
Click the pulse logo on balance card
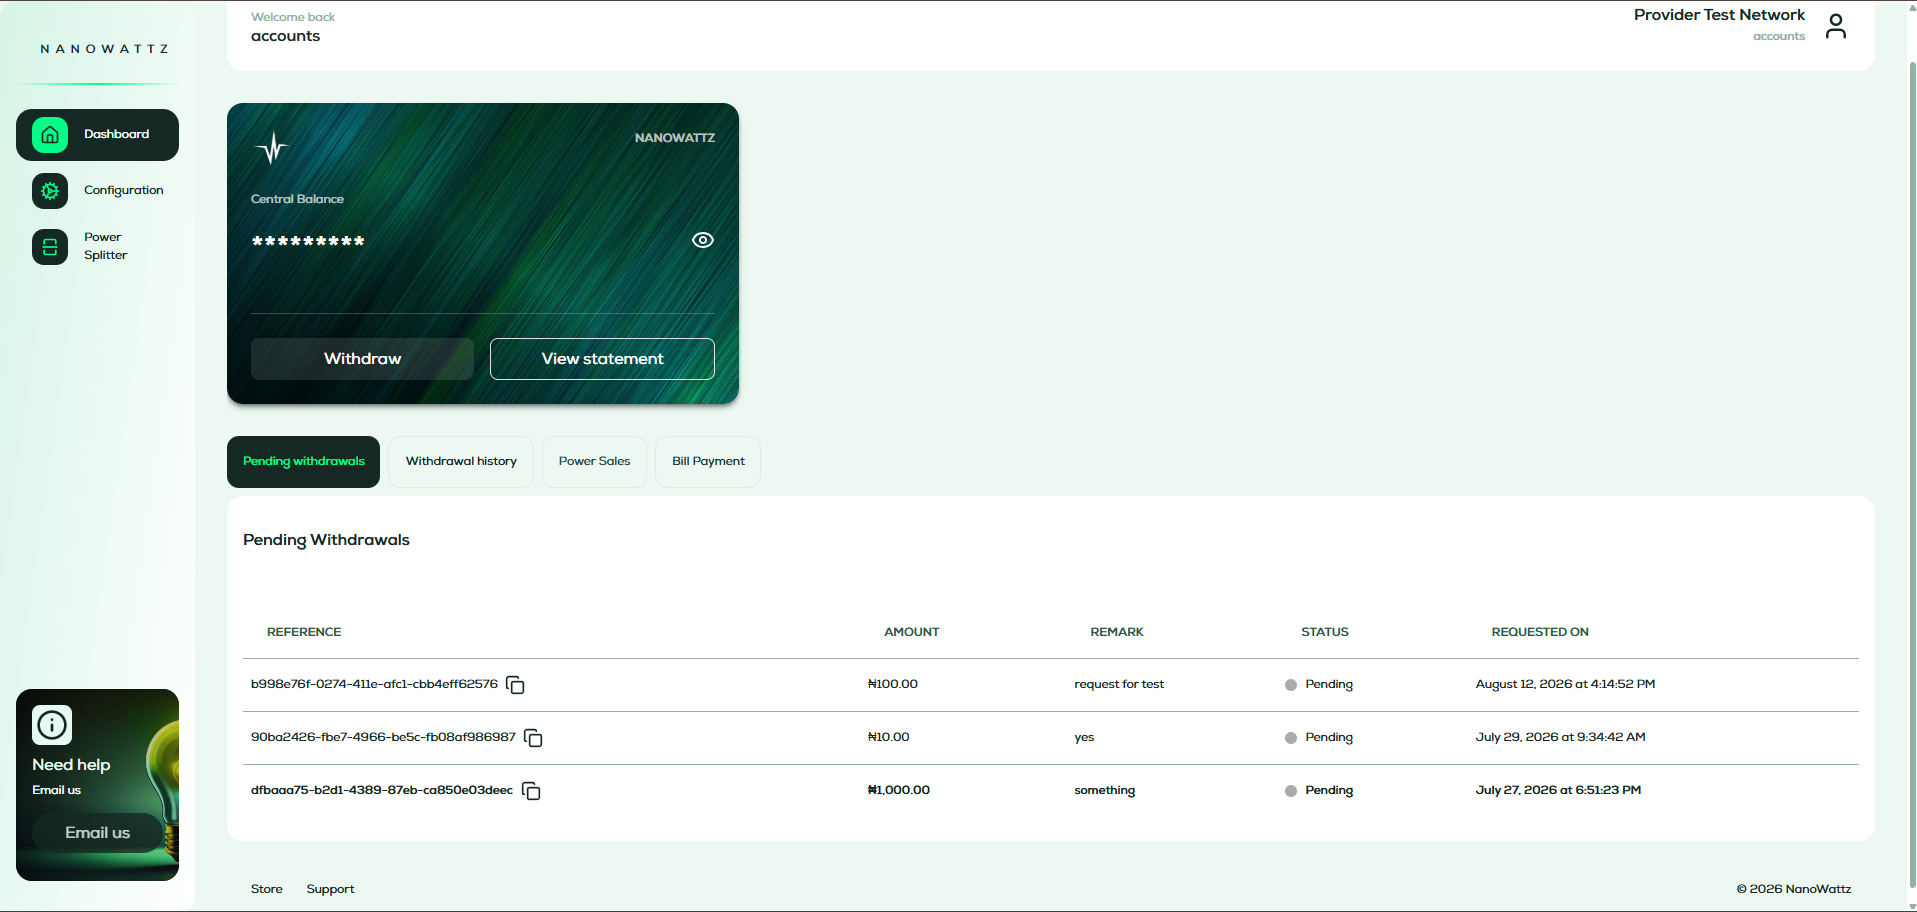(272, 148)
